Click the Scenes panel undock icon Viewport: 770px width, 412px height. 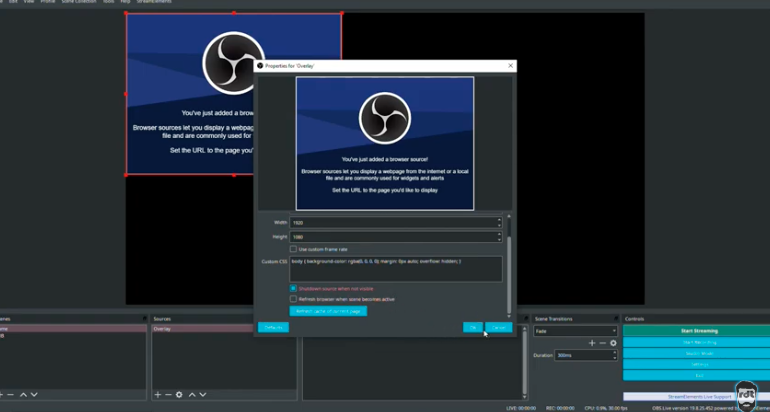coord(144,319)
